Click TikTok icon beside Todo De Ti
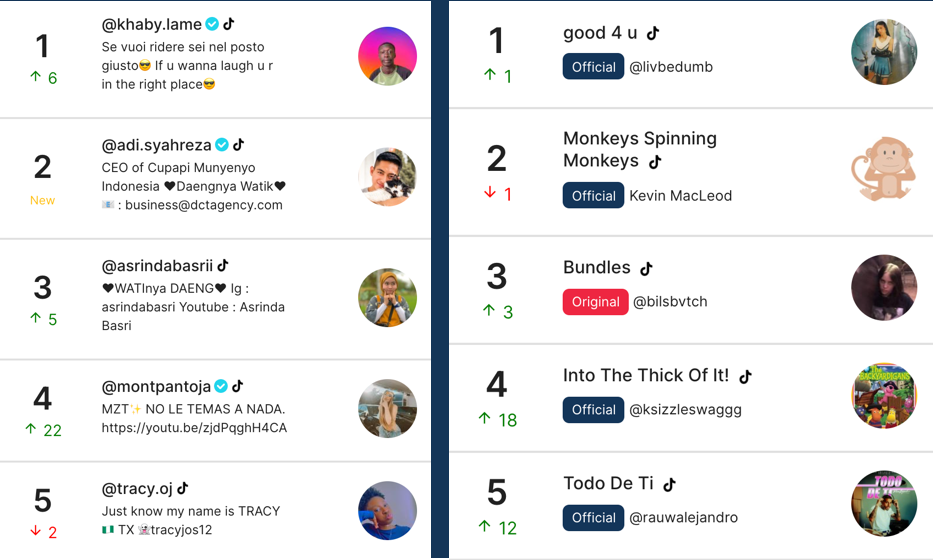Viewport: 933px width, 560px height. [x=670, y=484]
